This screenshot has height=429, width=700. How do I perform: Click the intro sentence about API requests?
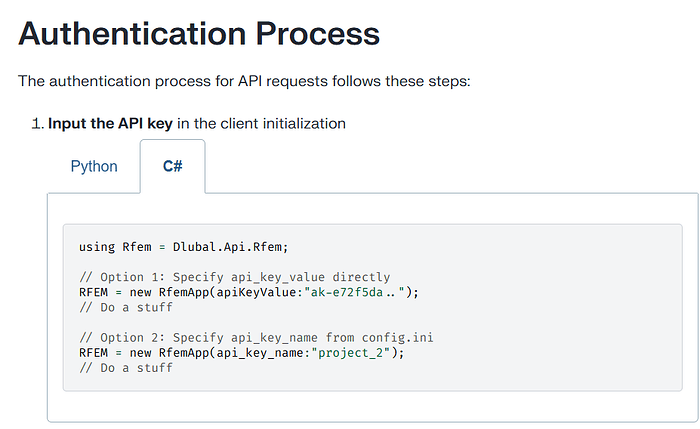click(x=244, y=80)
